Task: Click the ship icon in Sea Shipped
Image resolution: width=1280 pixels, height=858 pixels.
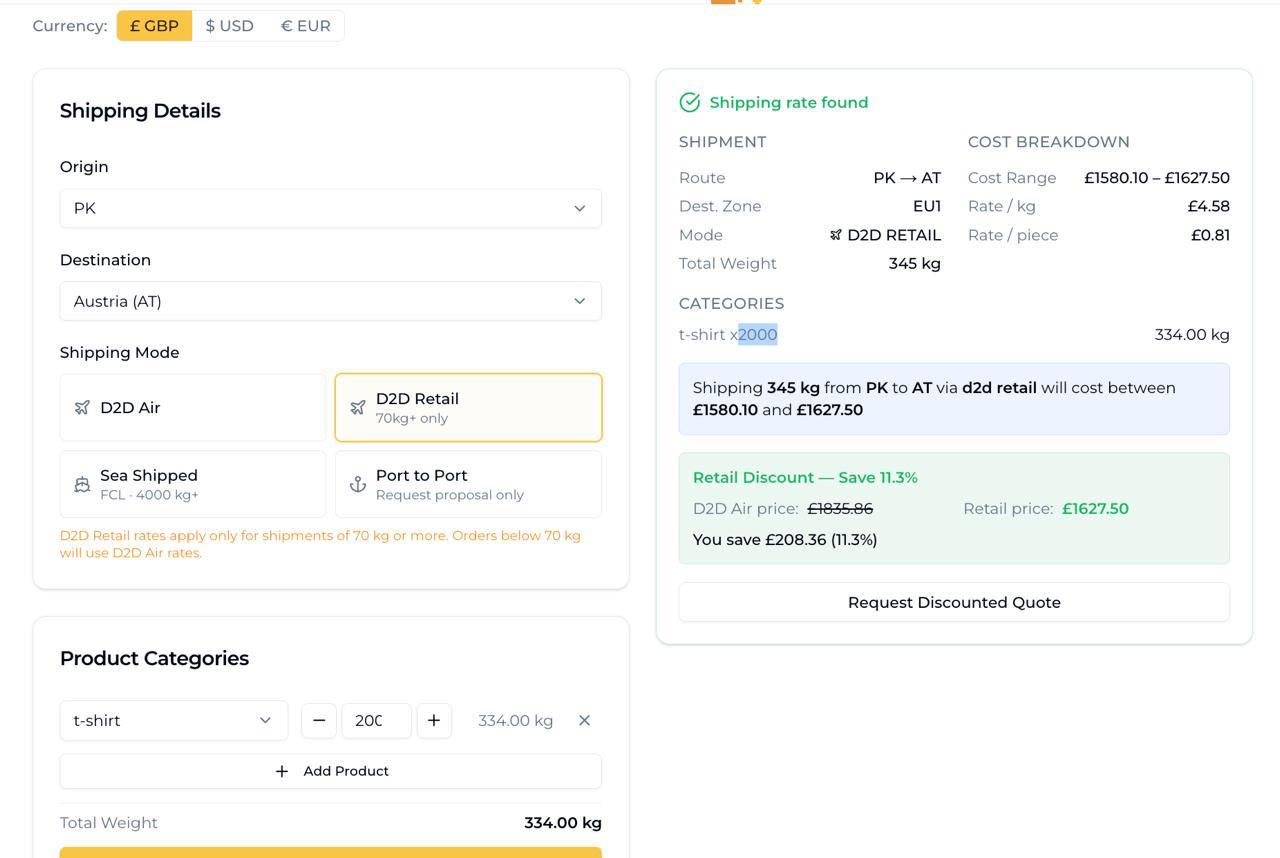Action: [82, 485]
